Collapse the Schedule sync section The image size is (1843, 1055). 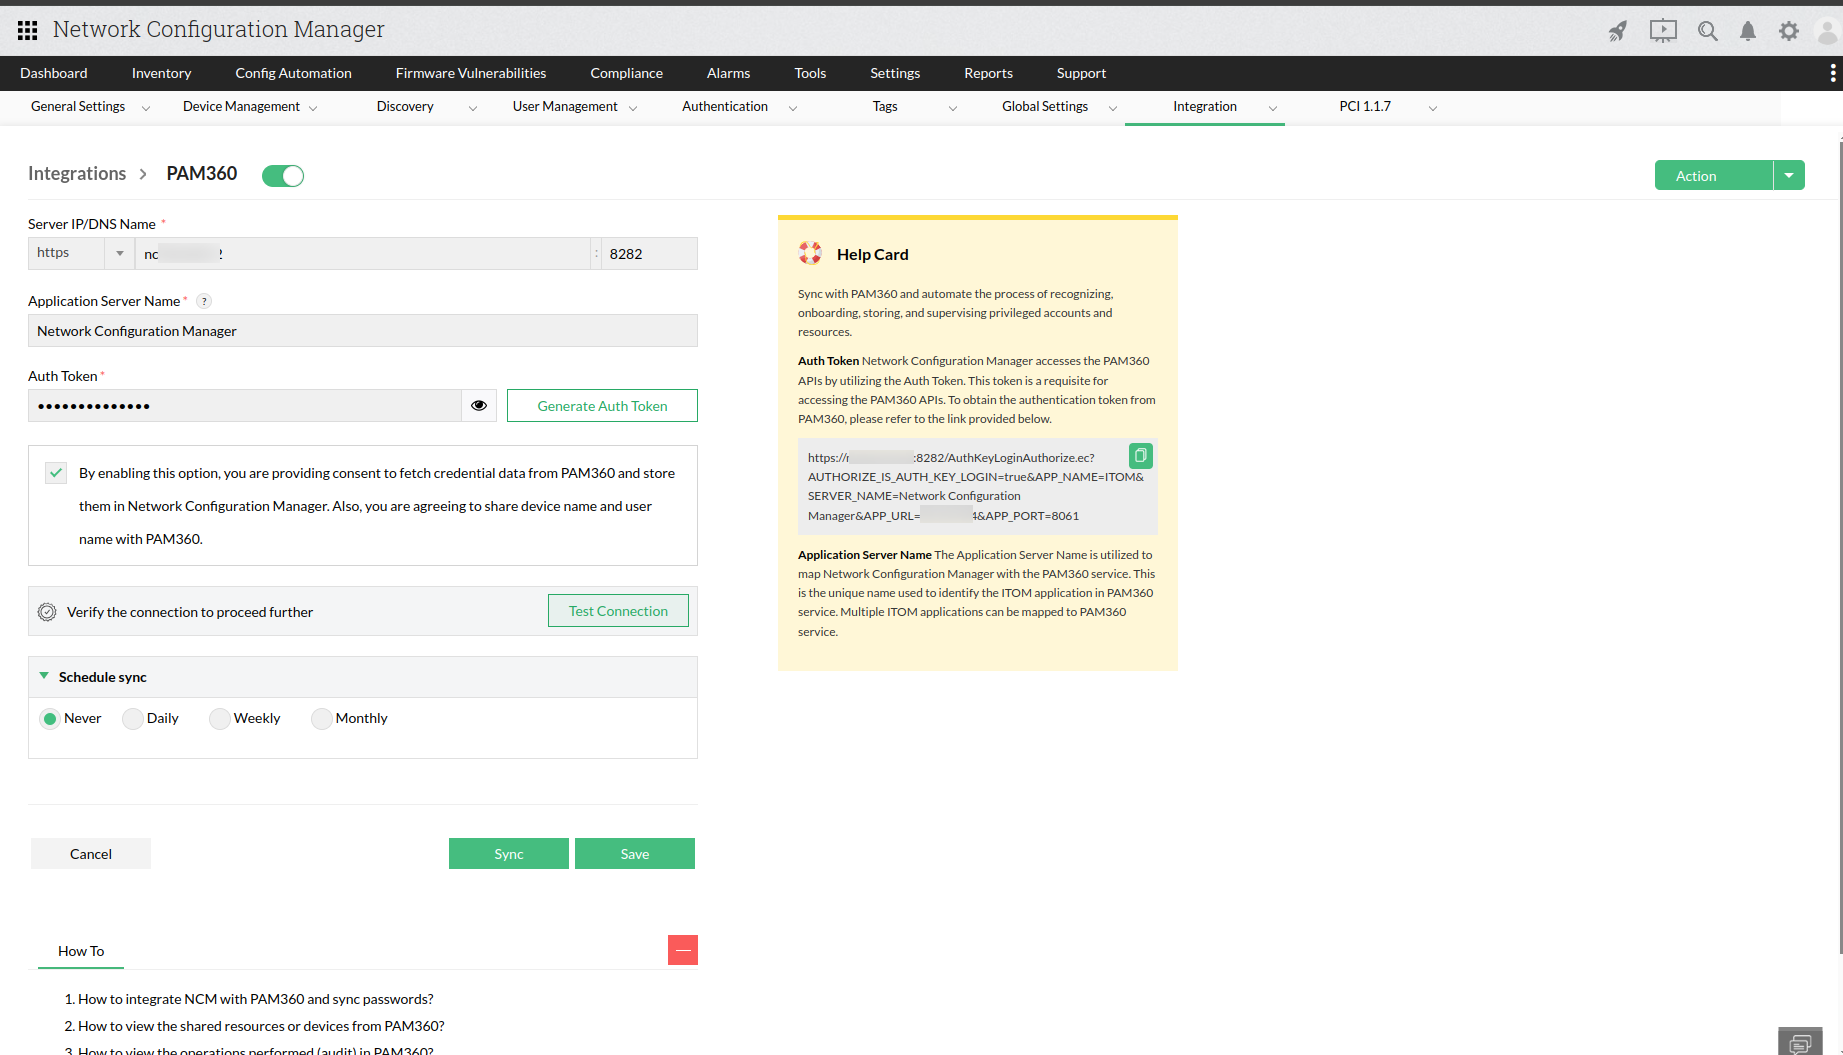coord(44,676)
